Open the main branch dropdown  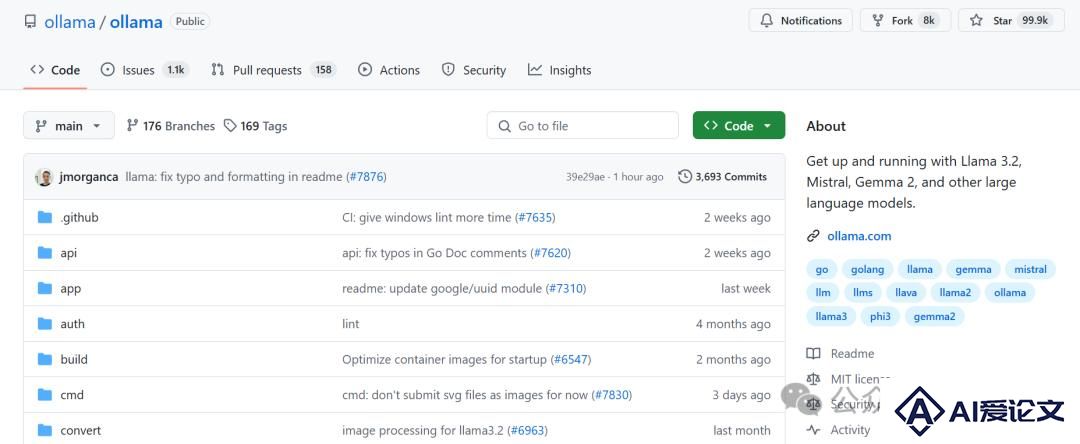69,126
